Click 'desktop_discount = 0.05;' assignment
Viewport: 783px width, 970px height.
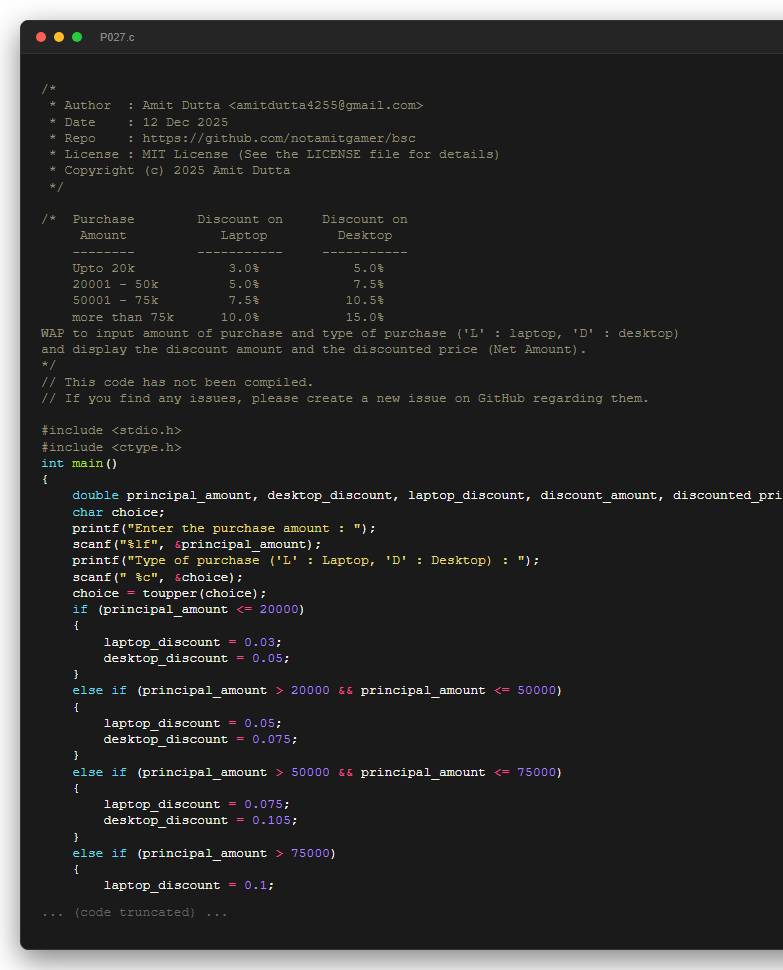197,658
